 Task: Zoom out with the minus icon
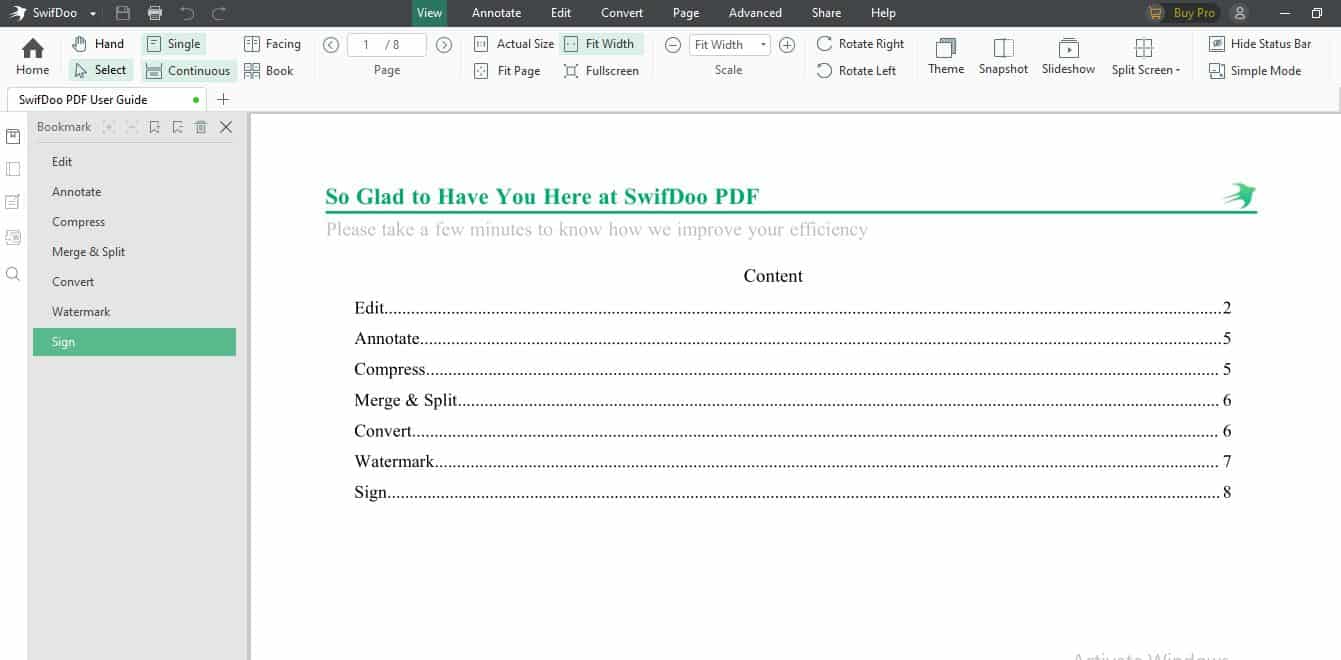point(673,45)
